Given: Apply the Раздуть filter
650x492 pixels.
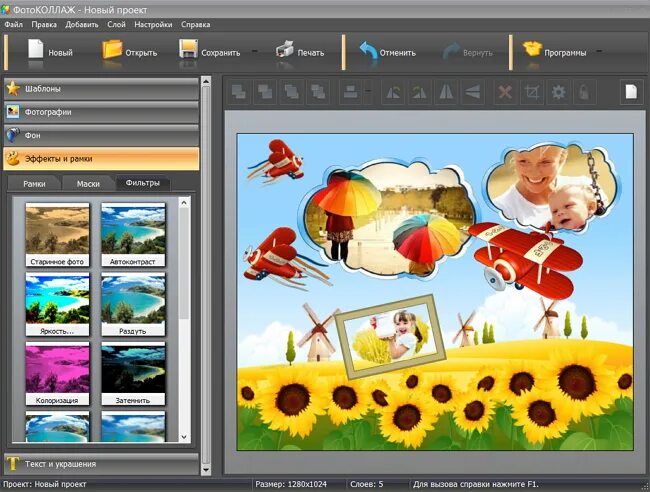Looking at the screenshot, I should (x=133, y=304).
